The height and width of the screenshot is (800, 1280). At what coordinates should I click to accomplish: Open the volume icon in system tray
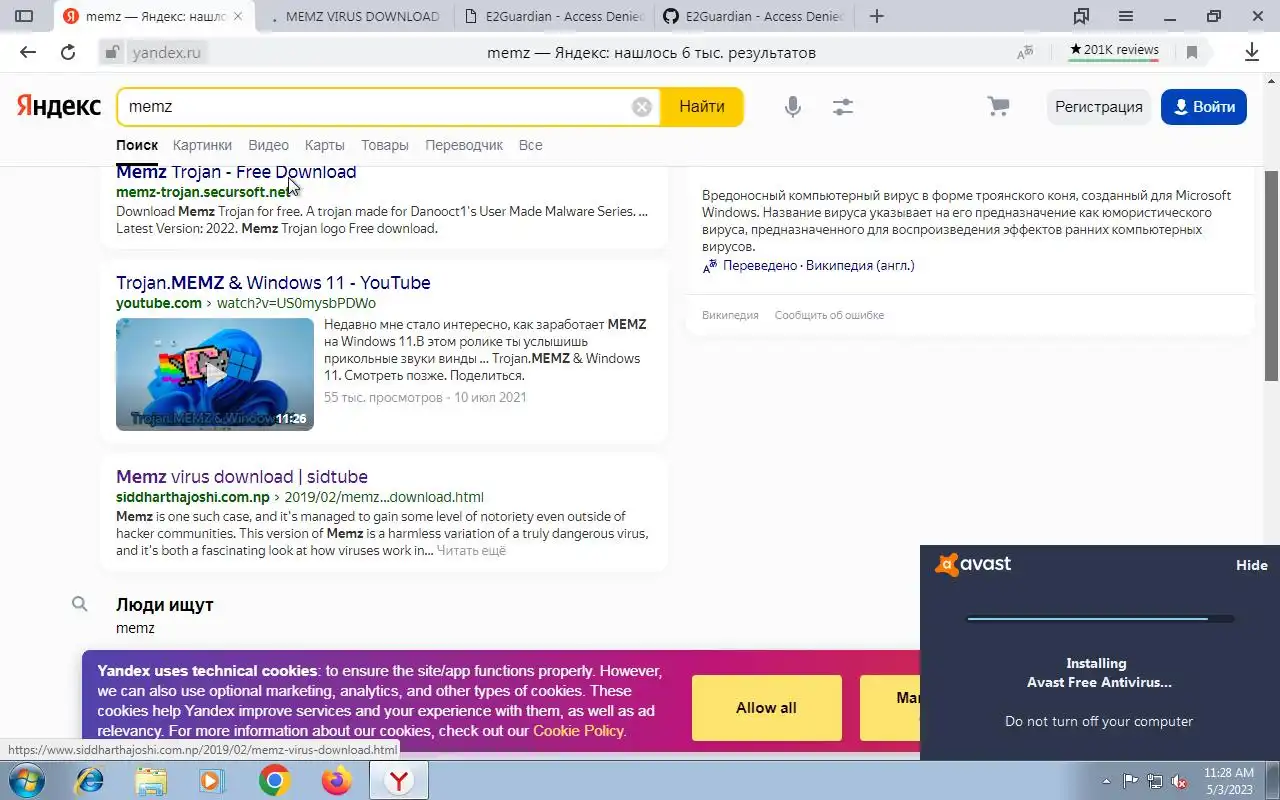(1179, 781)
